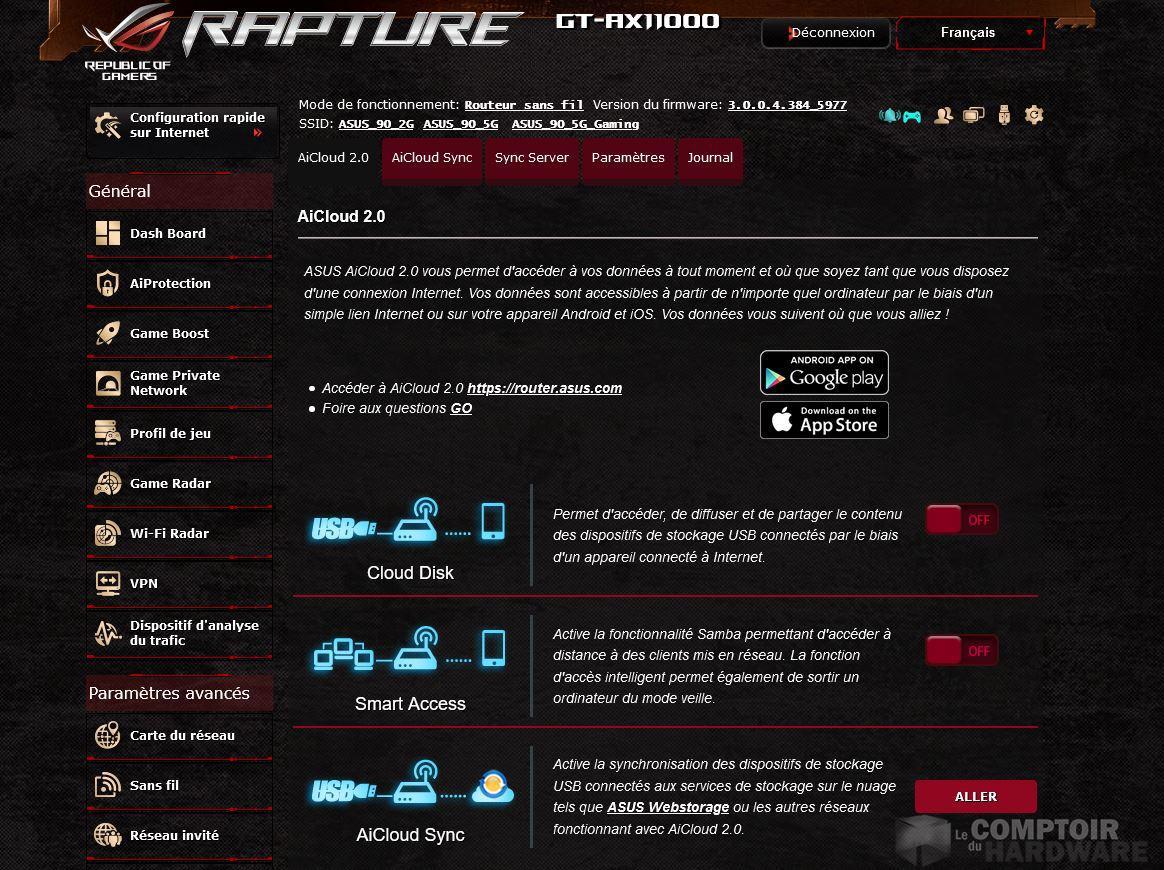Click the AiCloud Sync caption under diagram

[410, 835]
